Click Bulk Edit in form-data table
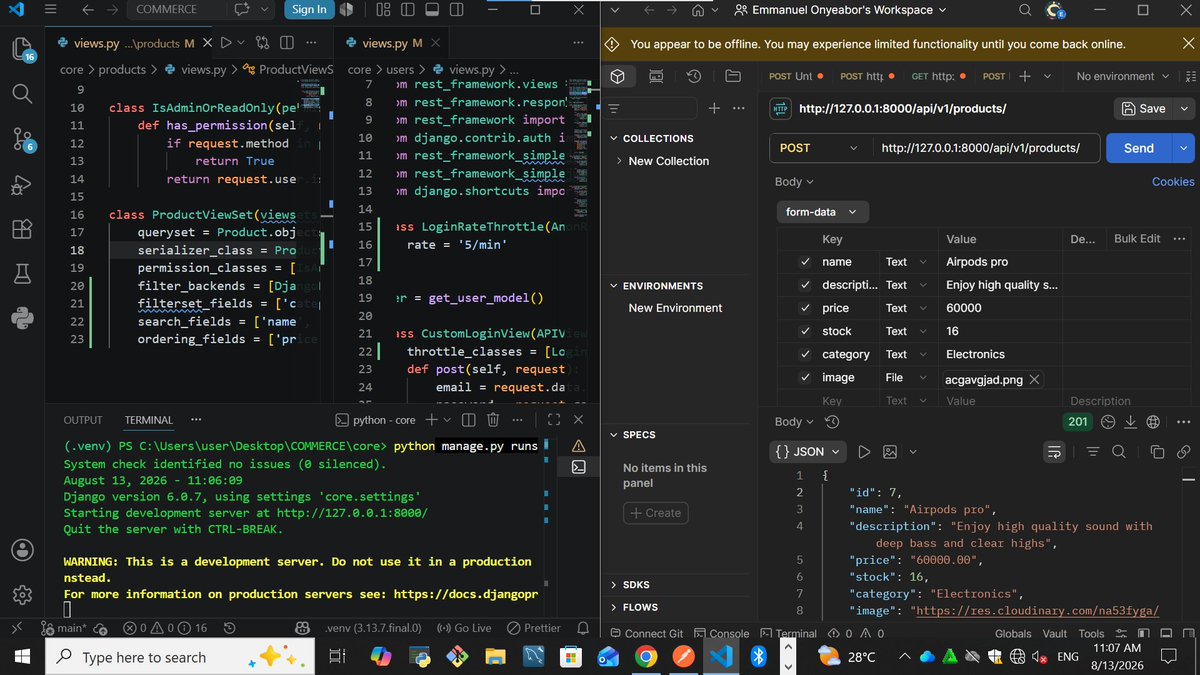The width and height of the screenshot is (1200, 675). pos(1137,239)
